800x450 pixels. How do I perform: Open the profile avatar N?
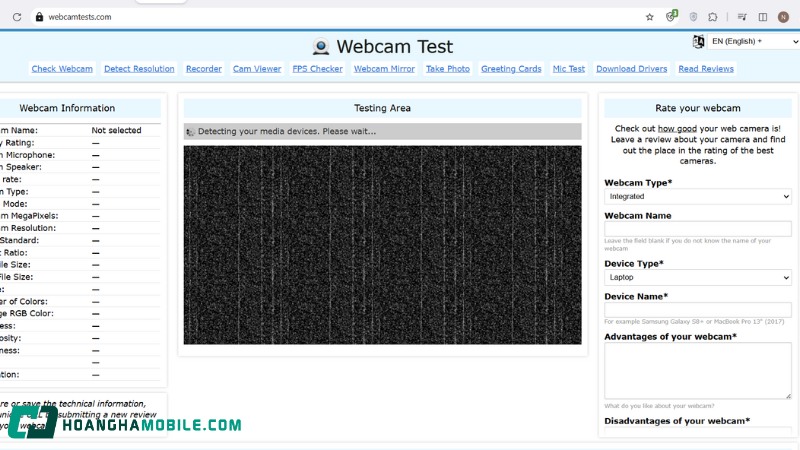[783, 17]
